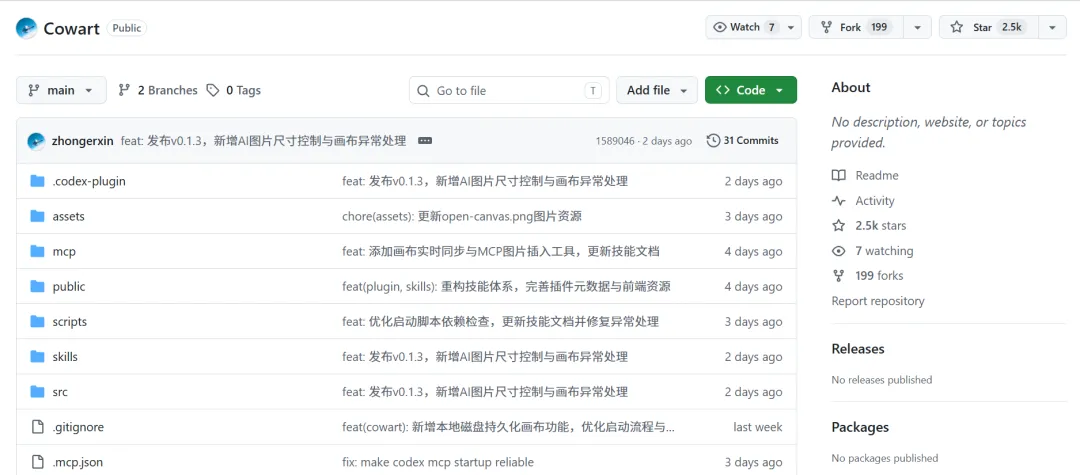Click the assets folder icon

(37, 216)
